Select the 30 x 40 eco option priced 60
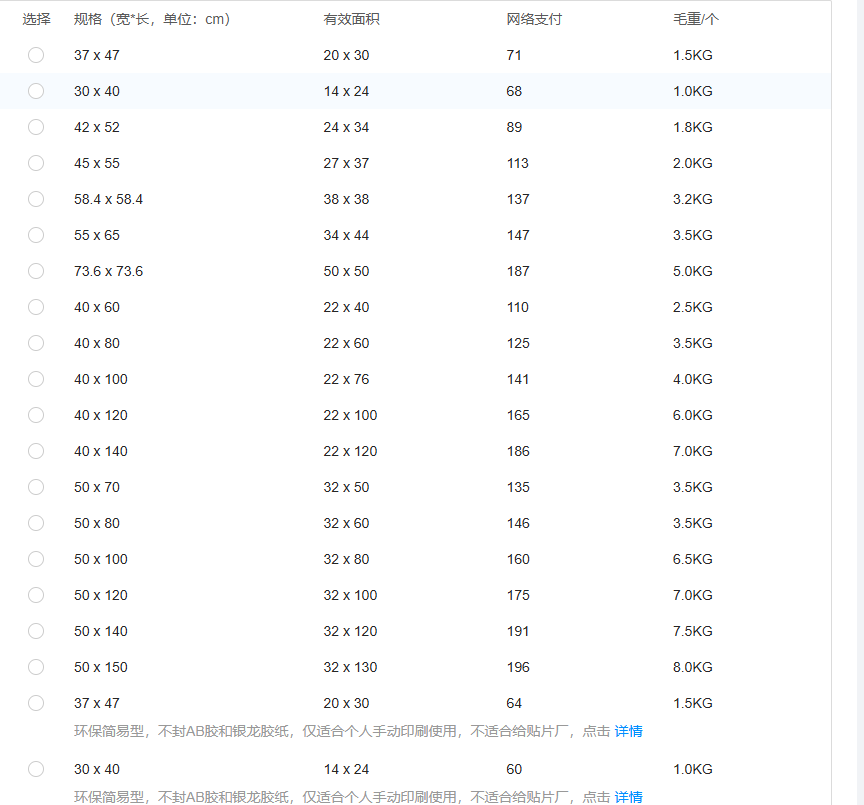The image size is (864, 805). coord(36,769)
